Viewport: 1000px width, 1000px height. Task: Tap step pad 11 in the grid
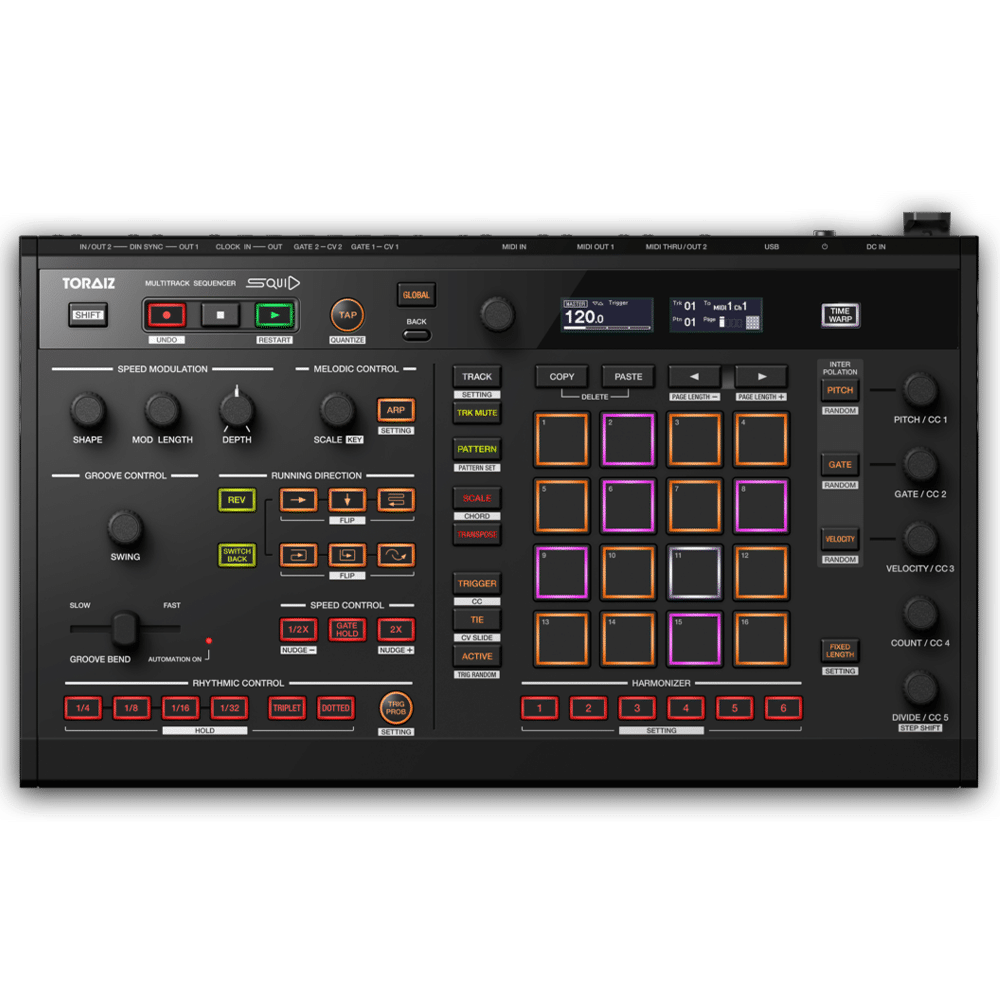[x=694, y=571]
